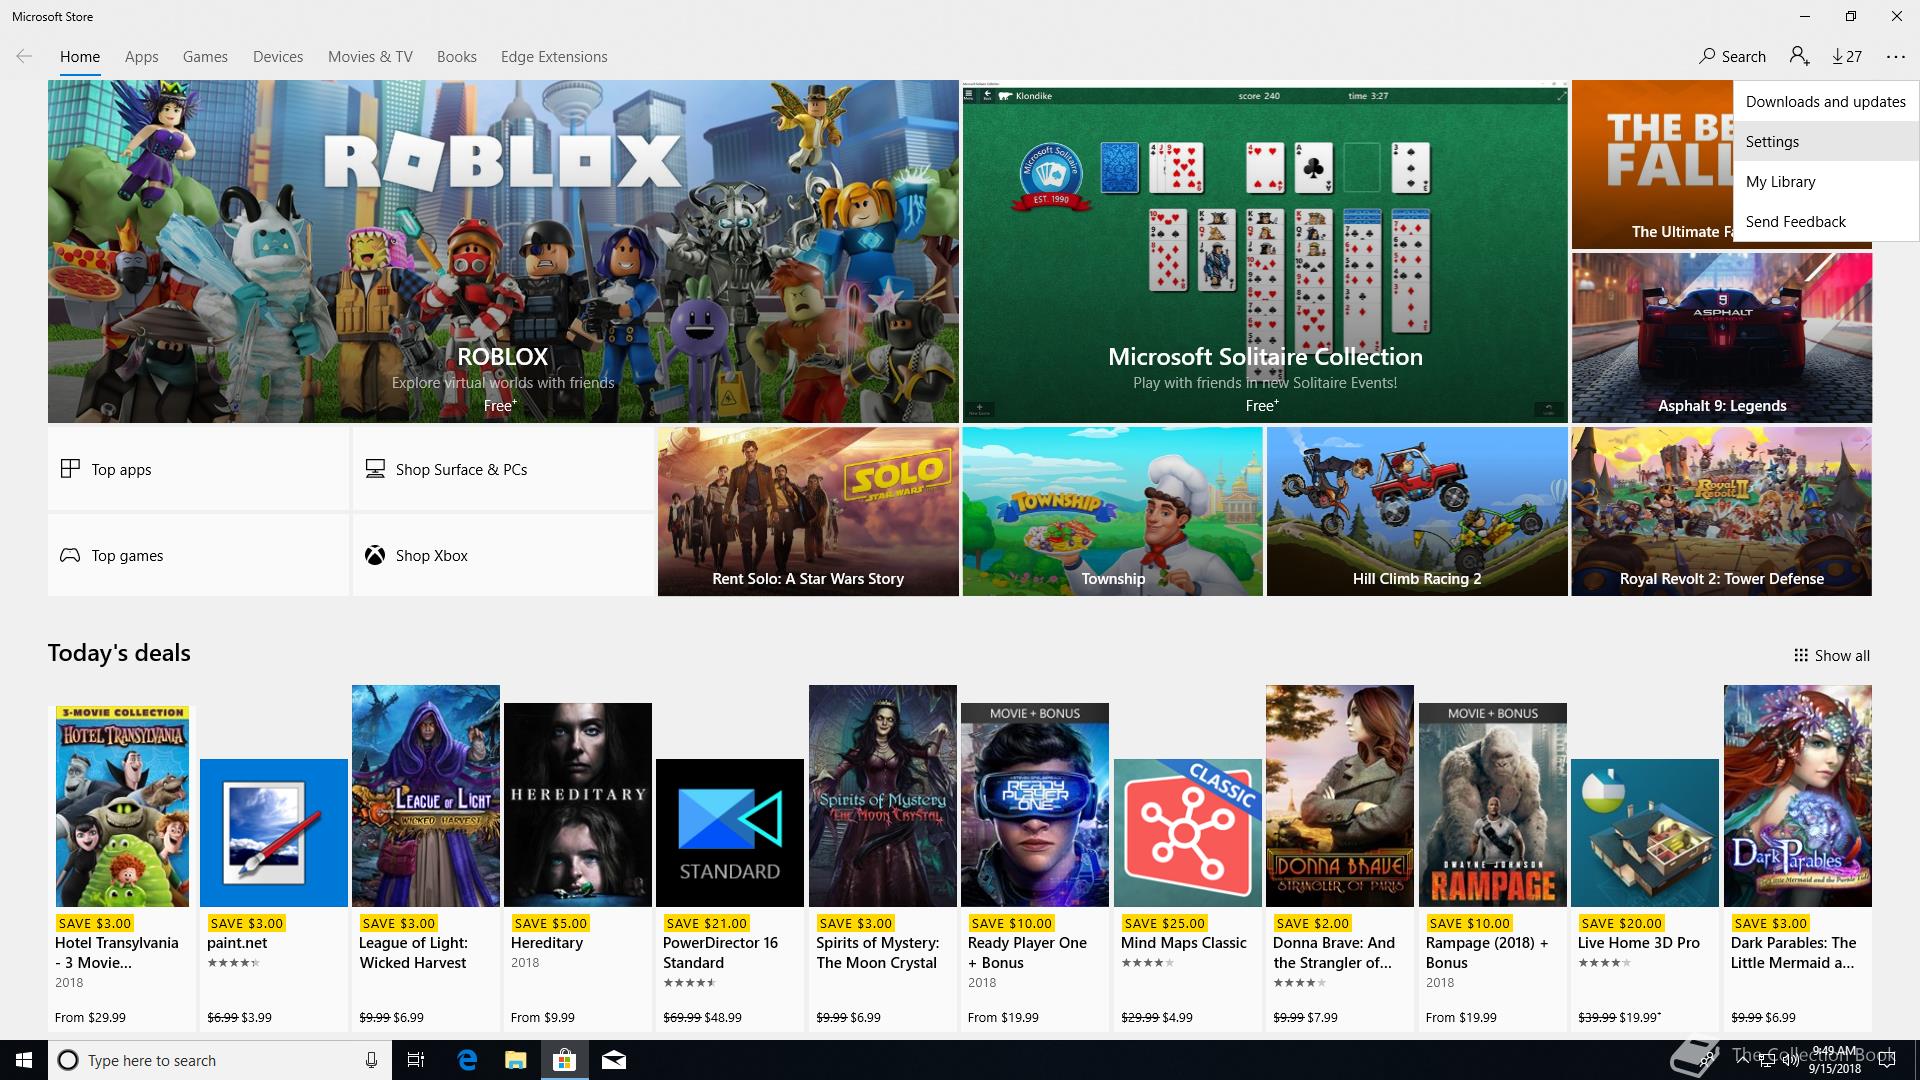
Task: Select Downloads and updates menu entry
Action: click(x=1826, y=101)
